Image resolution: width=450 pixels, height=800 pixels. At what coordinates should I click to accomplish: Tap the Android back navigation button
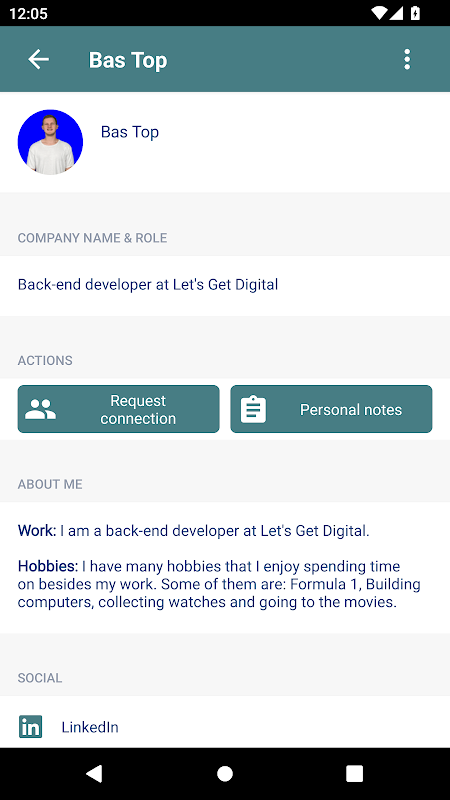pos(94,773)
